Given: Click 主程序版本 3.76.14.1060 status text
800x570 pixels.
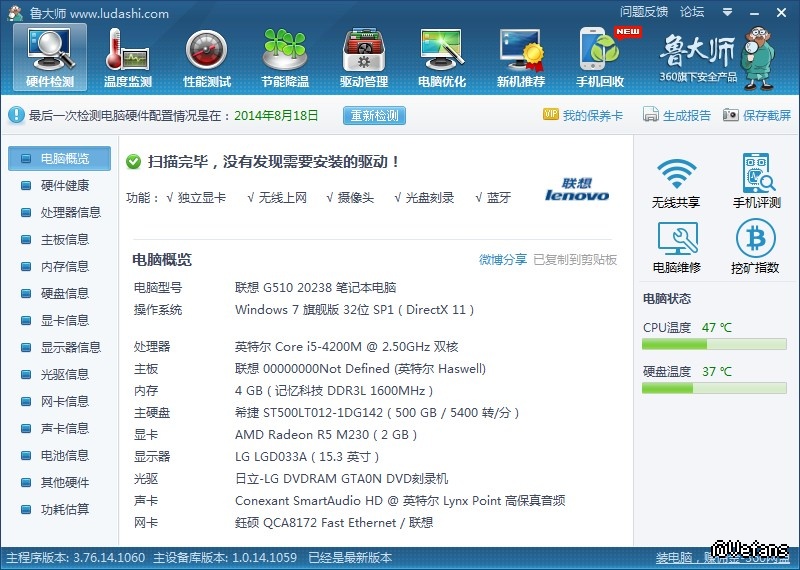Looking at the screenshot, I should (x=76, y=558).
